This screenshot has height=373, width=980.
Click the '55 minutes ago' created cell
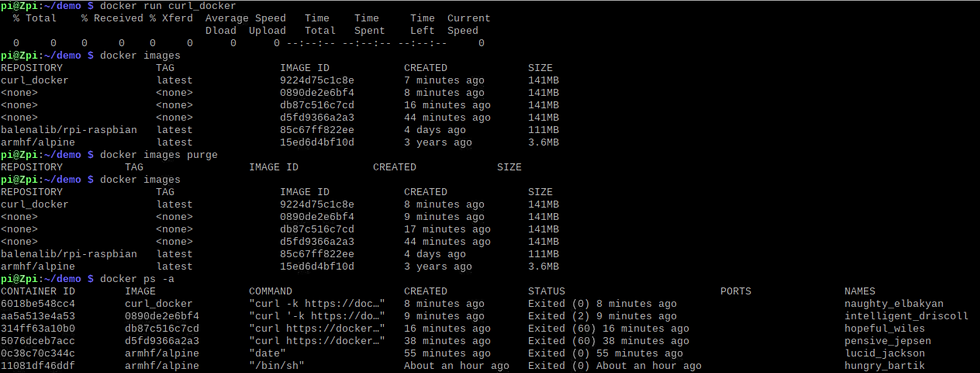click(448, 353)
